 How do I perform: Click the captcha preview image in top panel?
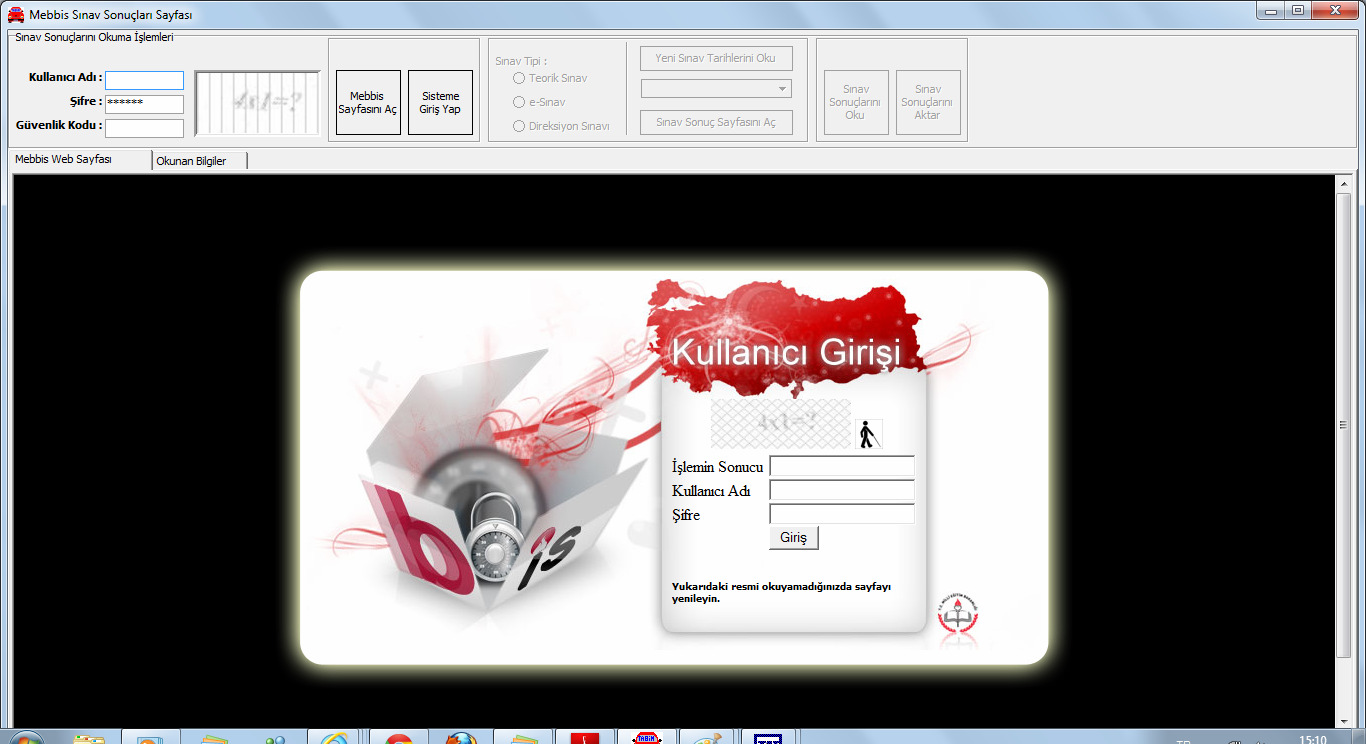click(258, 103)
